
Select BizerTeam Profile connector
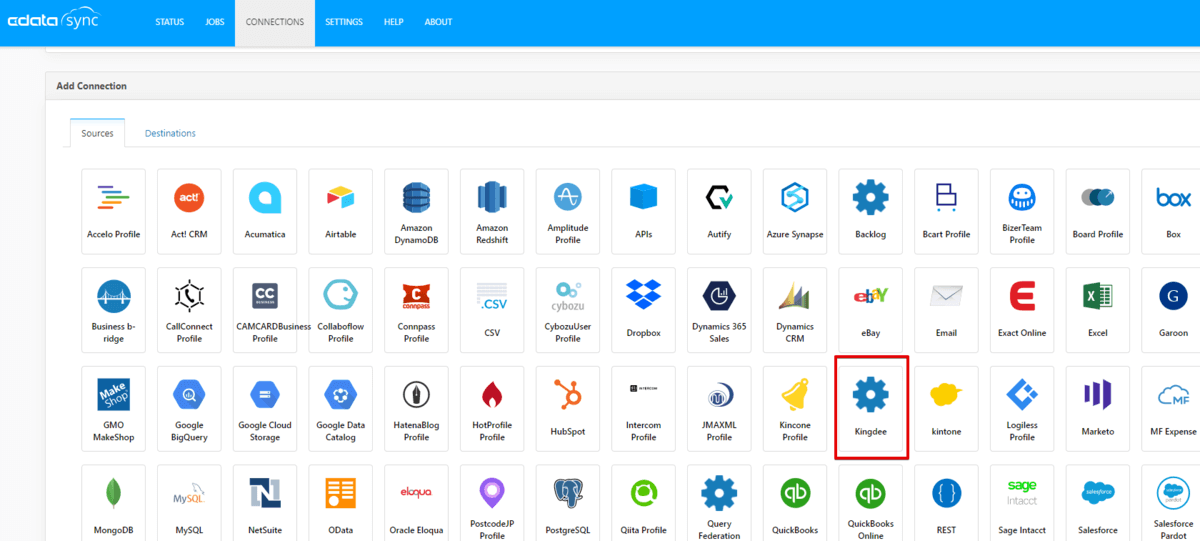1022,211
